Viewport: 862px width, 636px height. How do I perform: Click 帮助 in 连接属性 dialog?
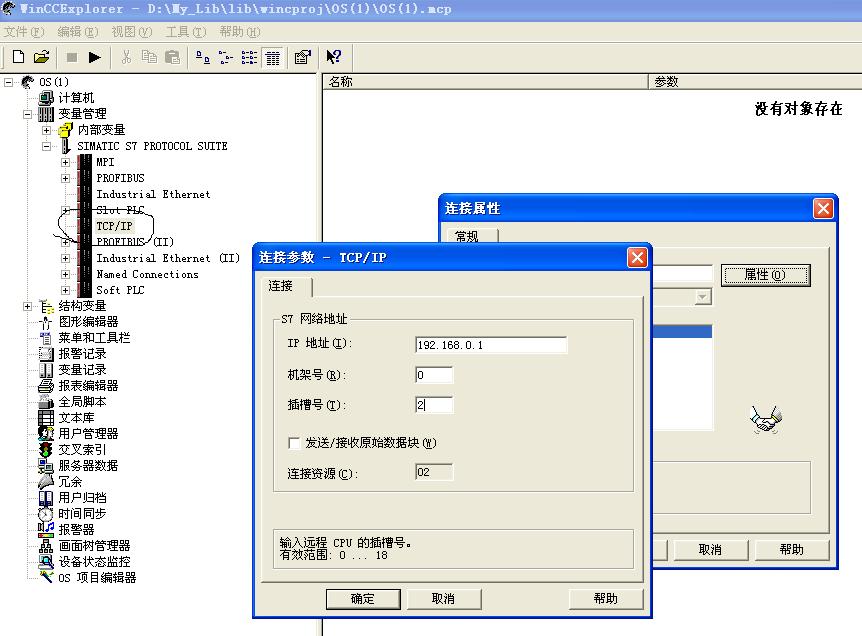(x=792, y=549)
